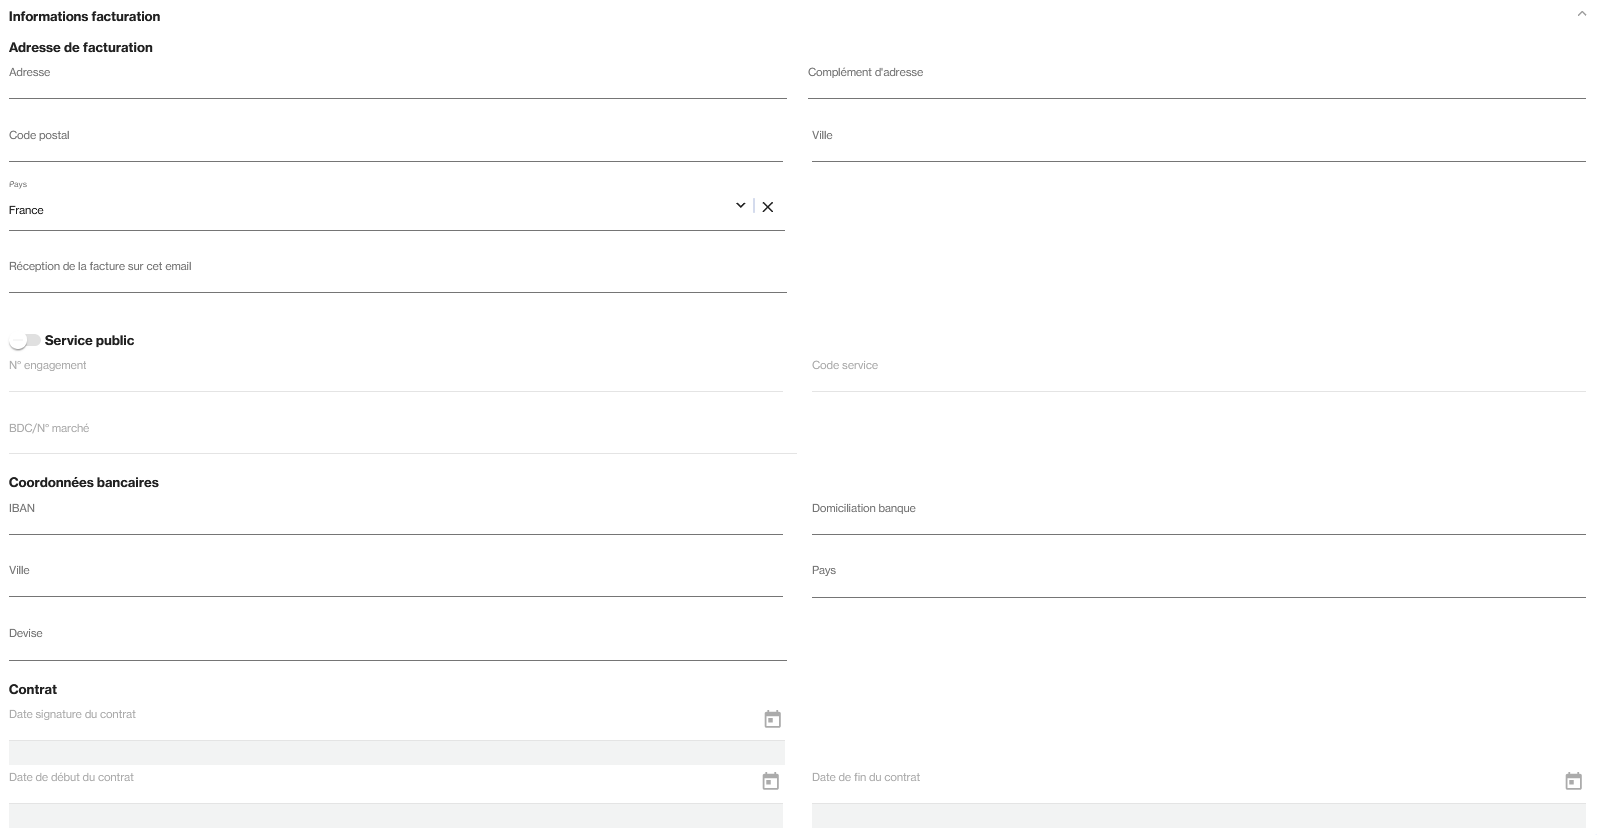Click the Adresse input field
This screenshot has width=1597, height=835.
pyautogui.click(x=397, y=86)
